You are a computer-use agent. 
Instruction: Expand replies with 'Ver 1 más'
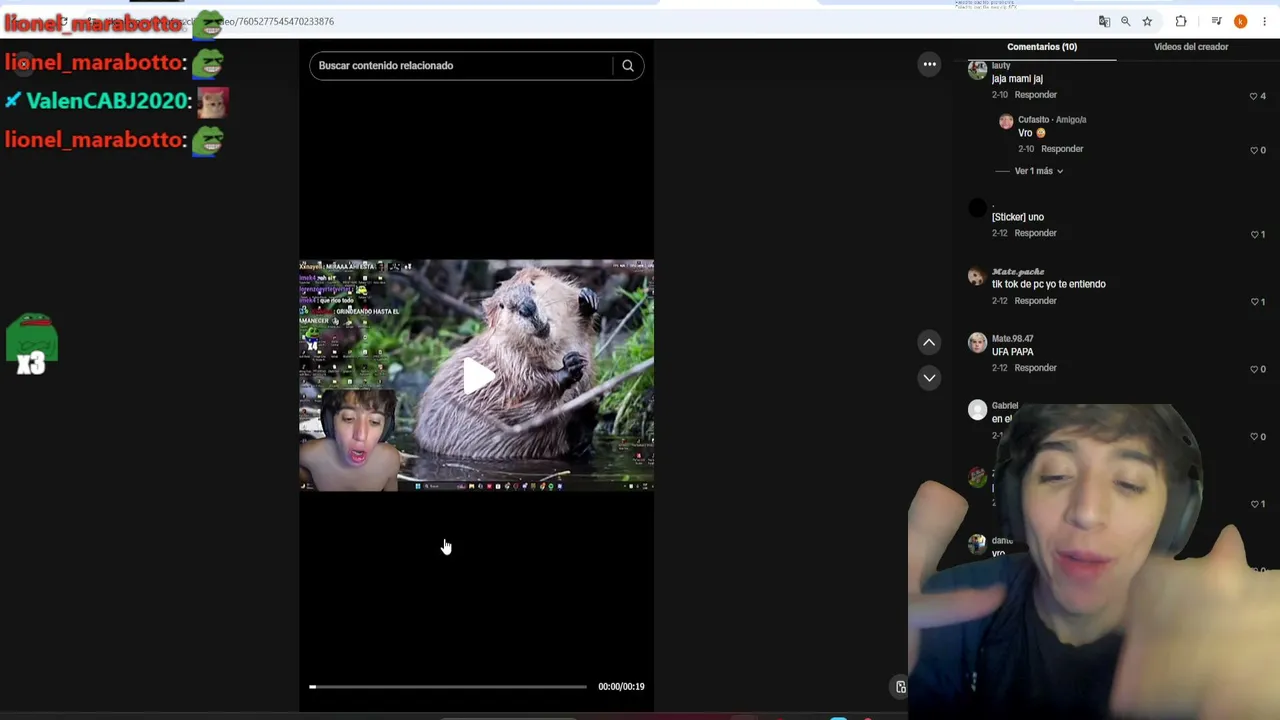pos(1039,171)
